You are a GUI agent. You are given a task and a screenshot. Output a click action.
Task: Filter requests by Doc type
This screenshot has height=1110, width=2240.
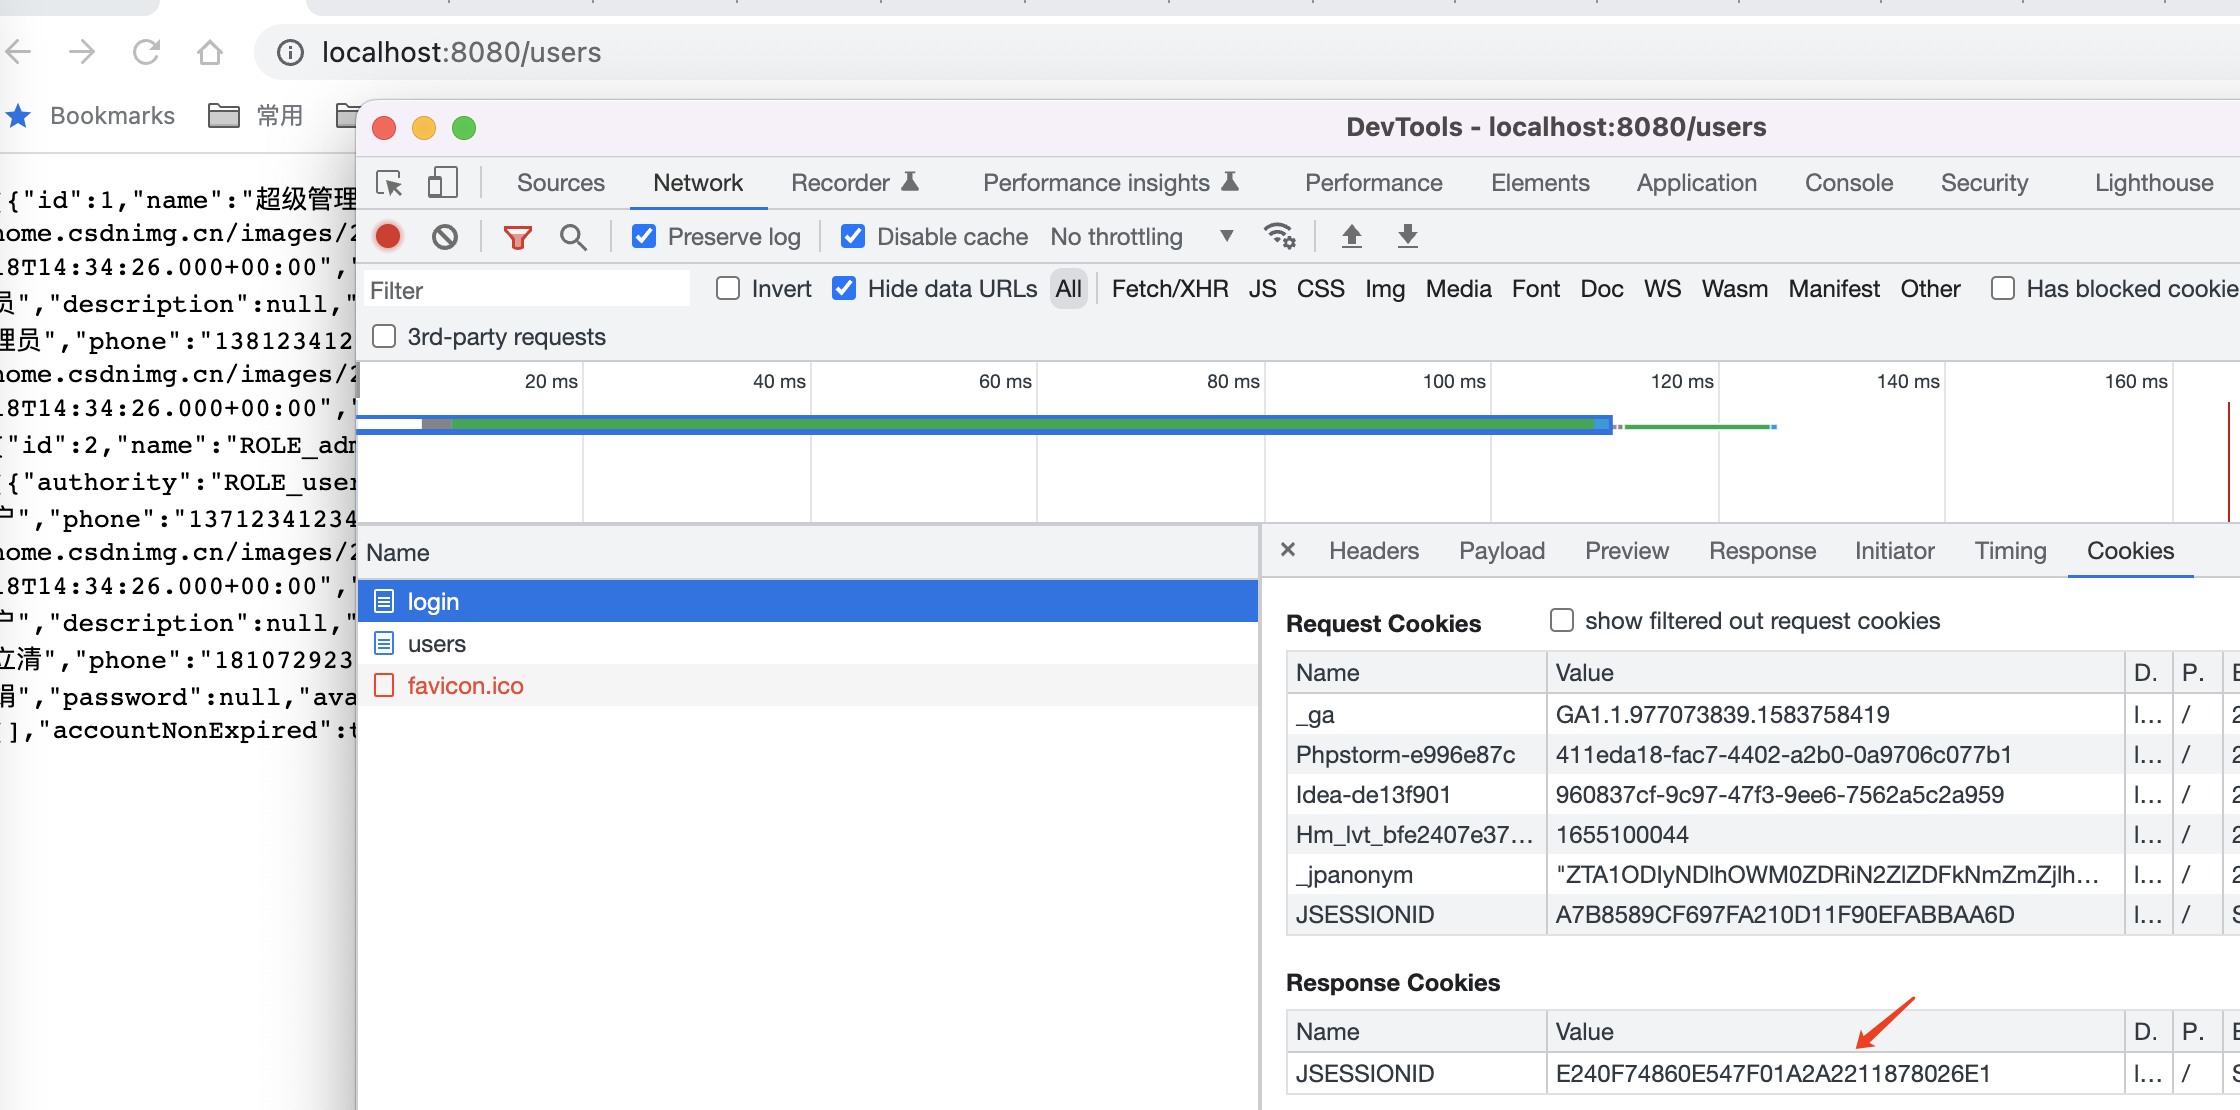tap(1601, 289)
